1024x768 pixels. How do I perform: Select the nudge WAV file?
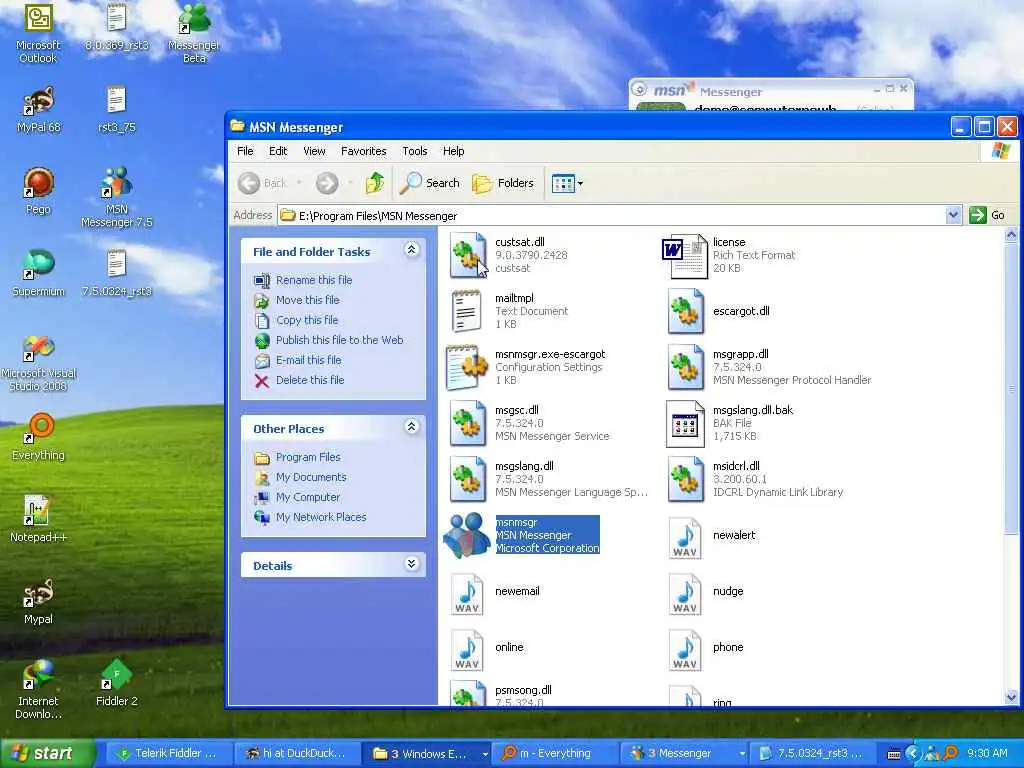(x=706, y=593)
